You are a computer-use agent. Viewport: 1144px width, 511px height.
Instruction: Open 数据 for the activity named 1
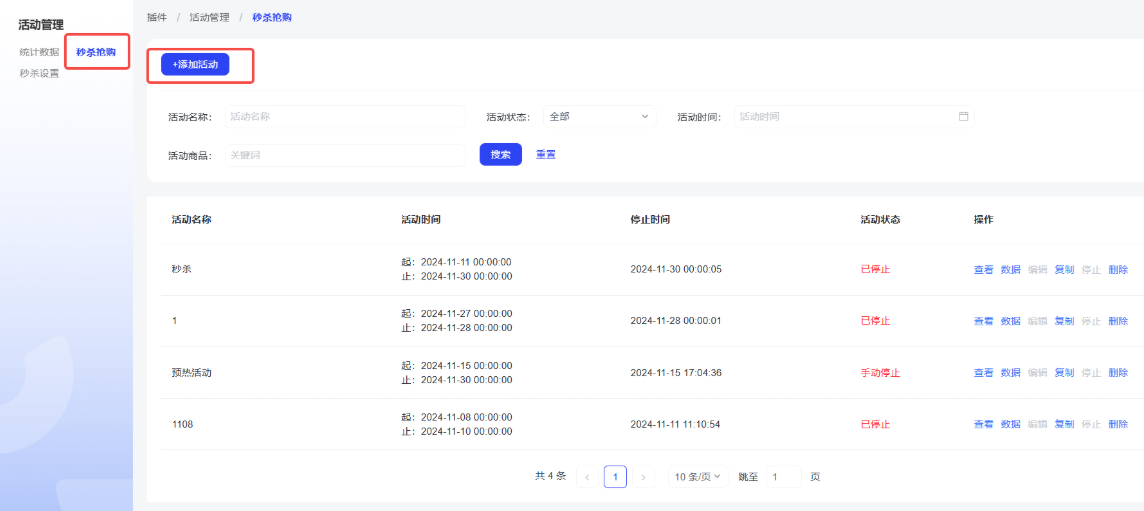pyautogui.click(x=1010, y=321)
